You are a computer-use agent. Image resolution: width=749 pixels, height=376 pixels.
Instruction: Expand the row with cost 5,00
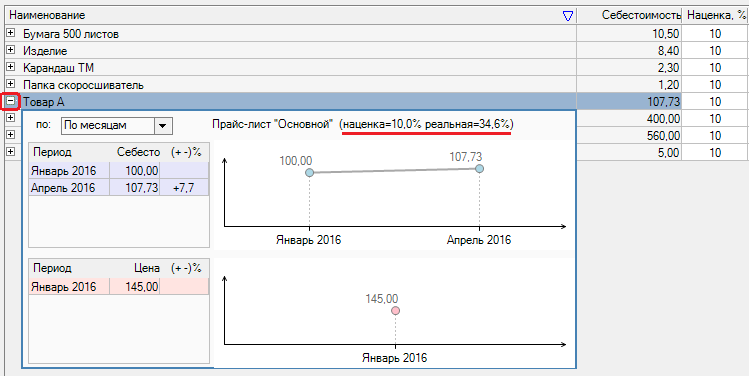(11, 152)
